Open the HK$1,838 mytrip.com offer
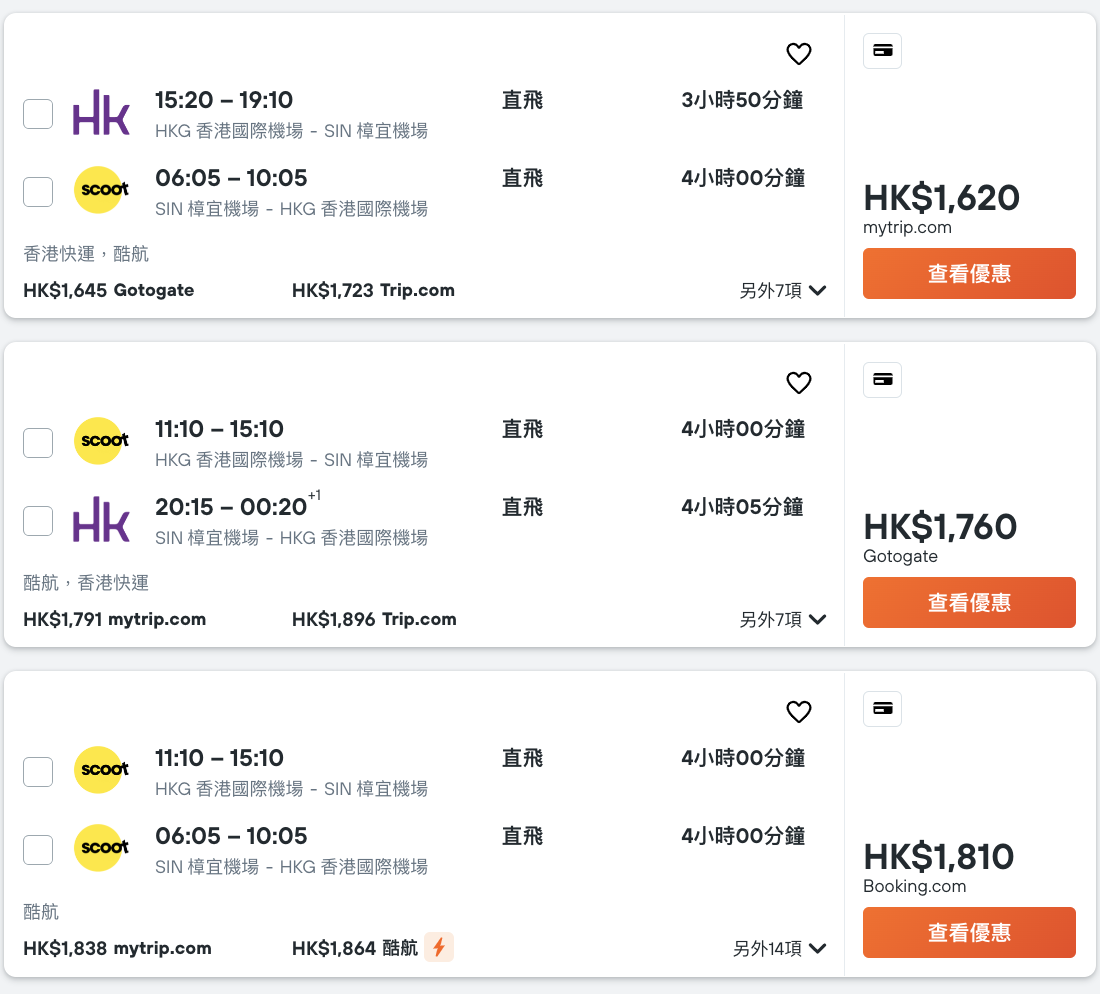Image resolution: width=1100 pixels, height=994 pixels. point(117,949)
